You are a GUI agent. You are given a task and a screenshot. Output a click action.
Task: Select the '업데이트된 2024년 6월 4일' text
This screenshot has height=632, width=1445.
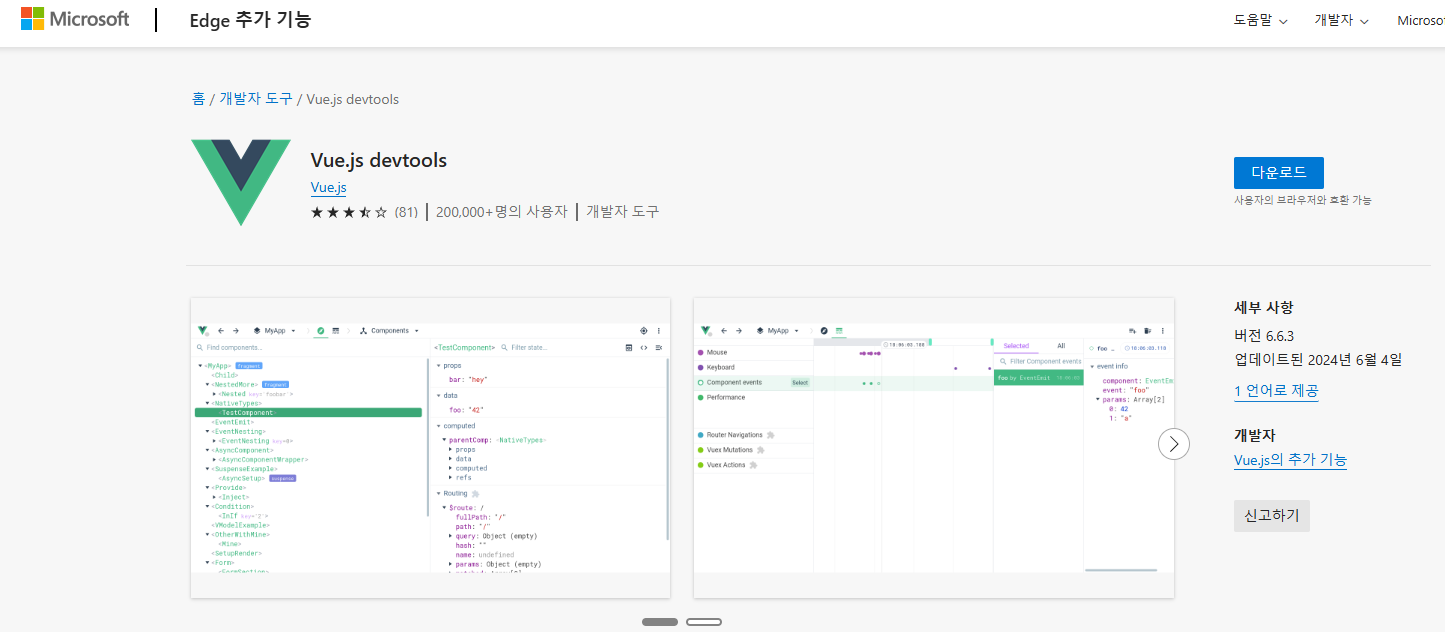1318,359
